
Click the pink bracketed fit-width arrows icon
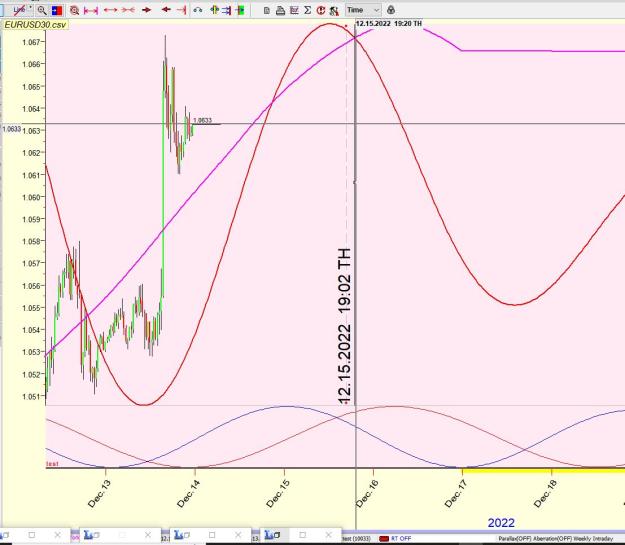tap(91, 10)
